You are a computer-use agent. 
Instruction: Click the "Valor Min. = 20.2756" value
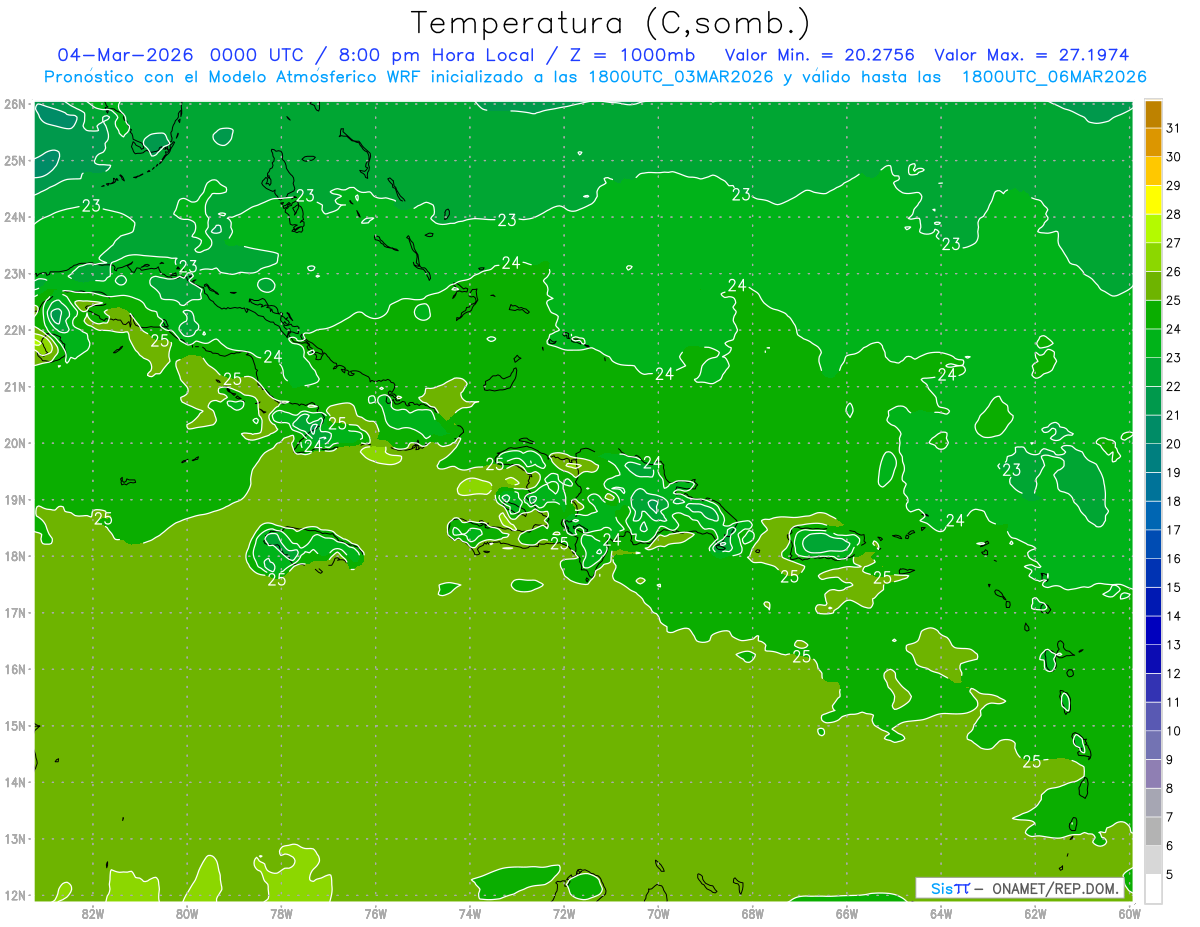point(821,55)
